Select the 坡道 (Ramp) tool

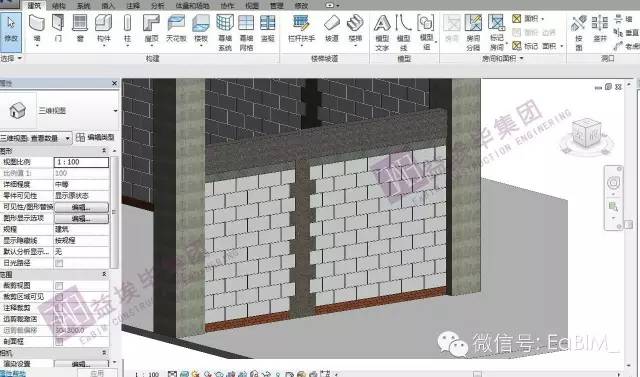(x=332, y=29)
